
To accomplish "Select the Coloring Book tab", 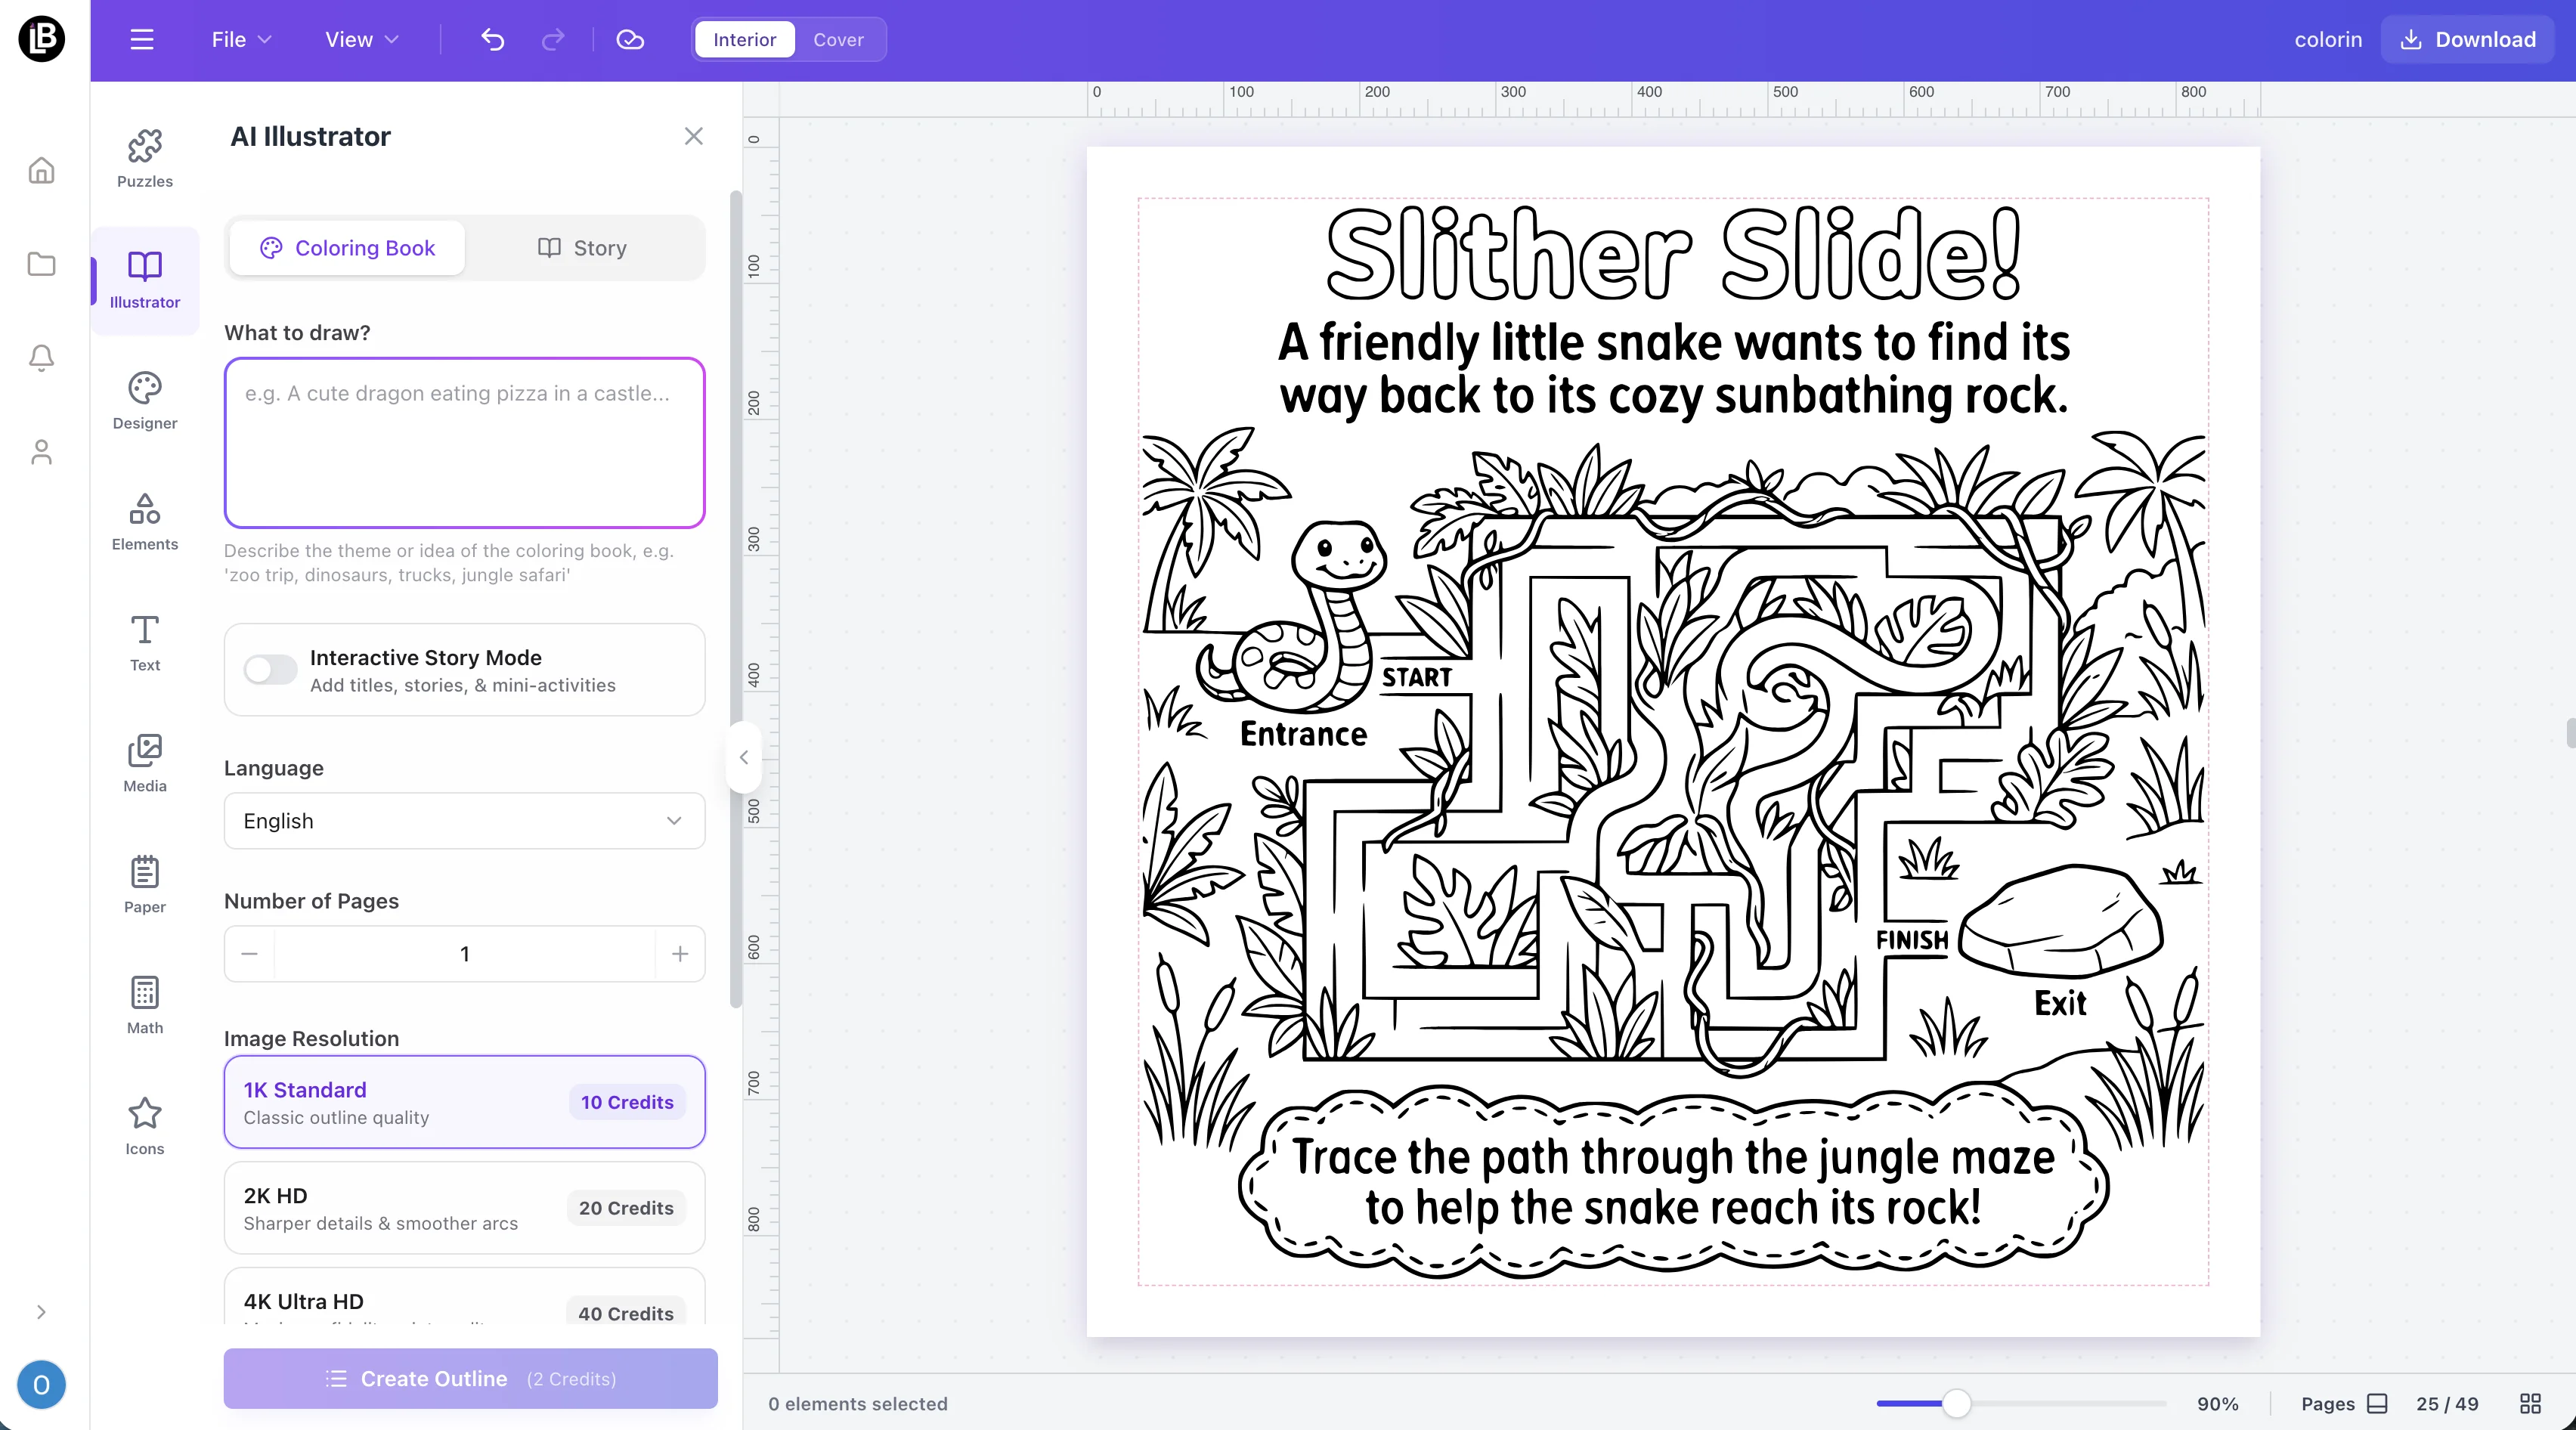I will pos(347,248).
